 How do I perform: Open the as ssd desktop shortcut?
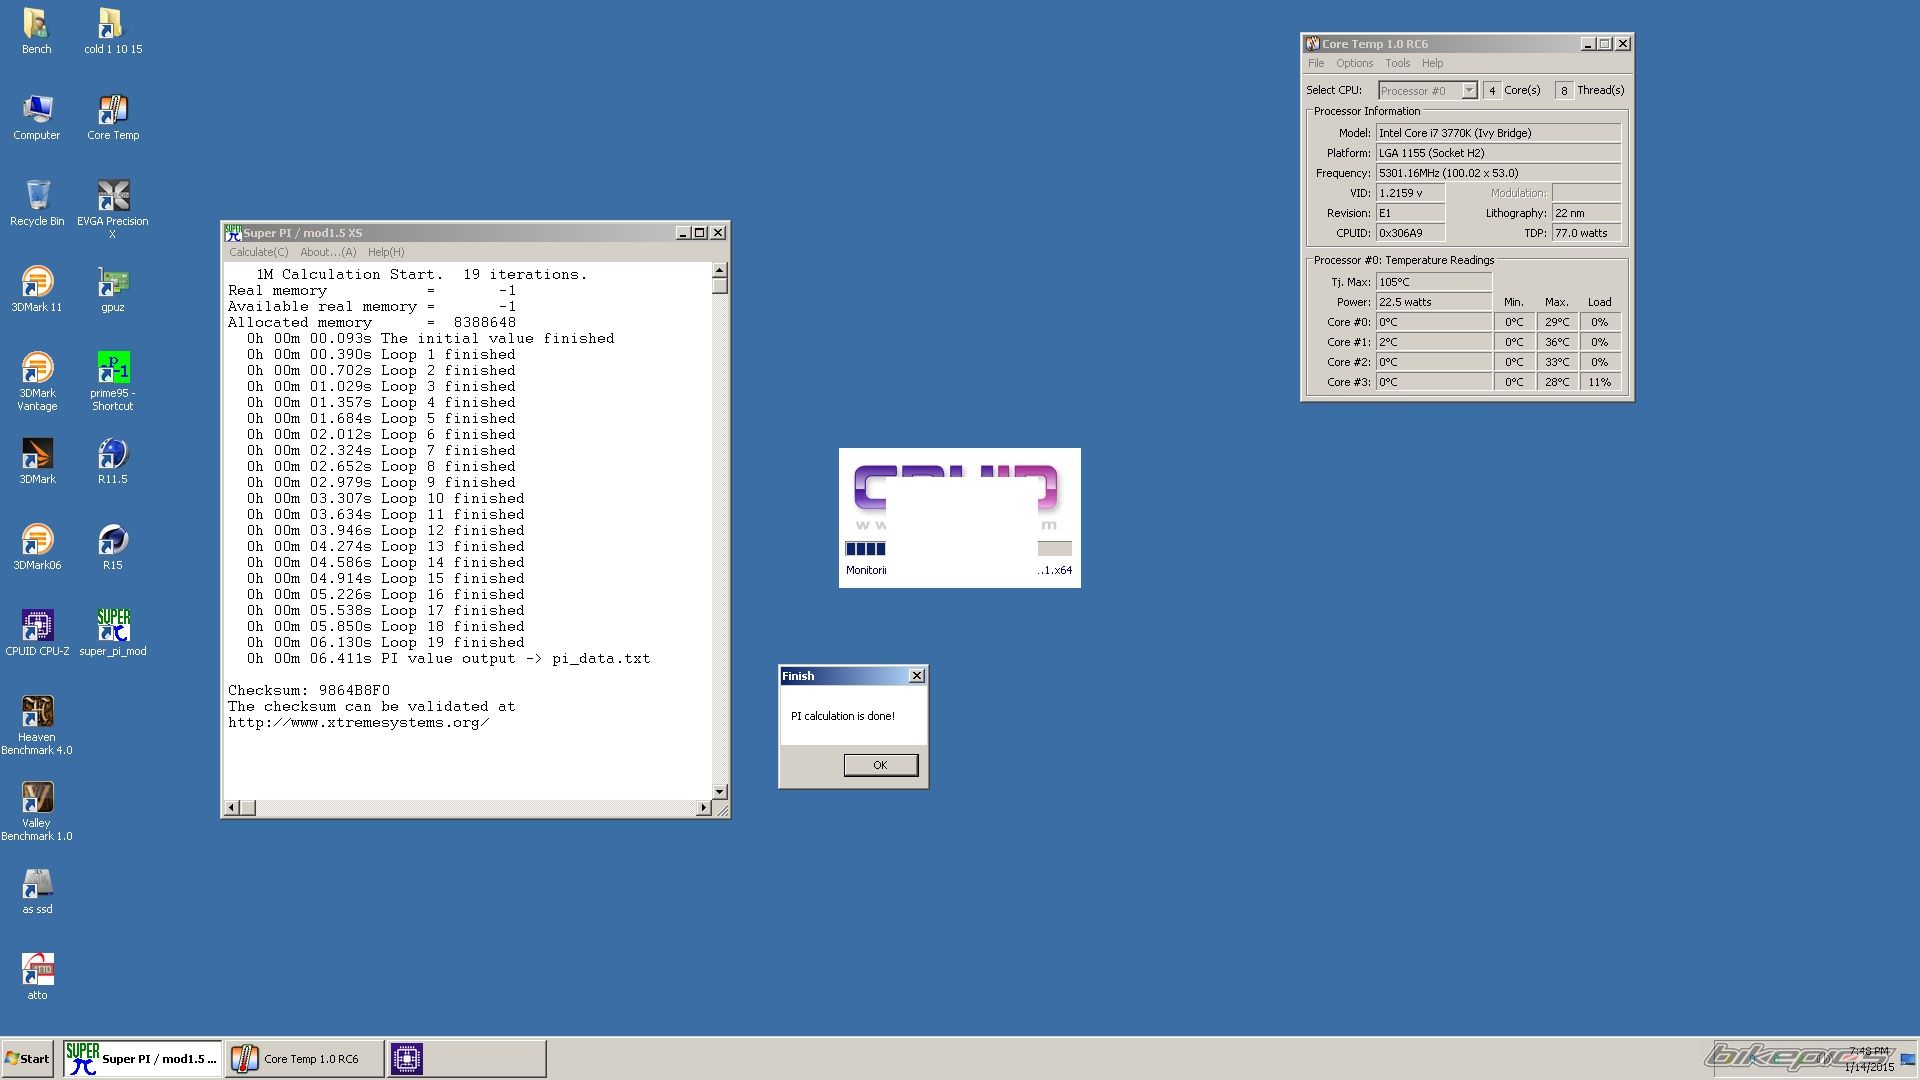click(36, 891)
